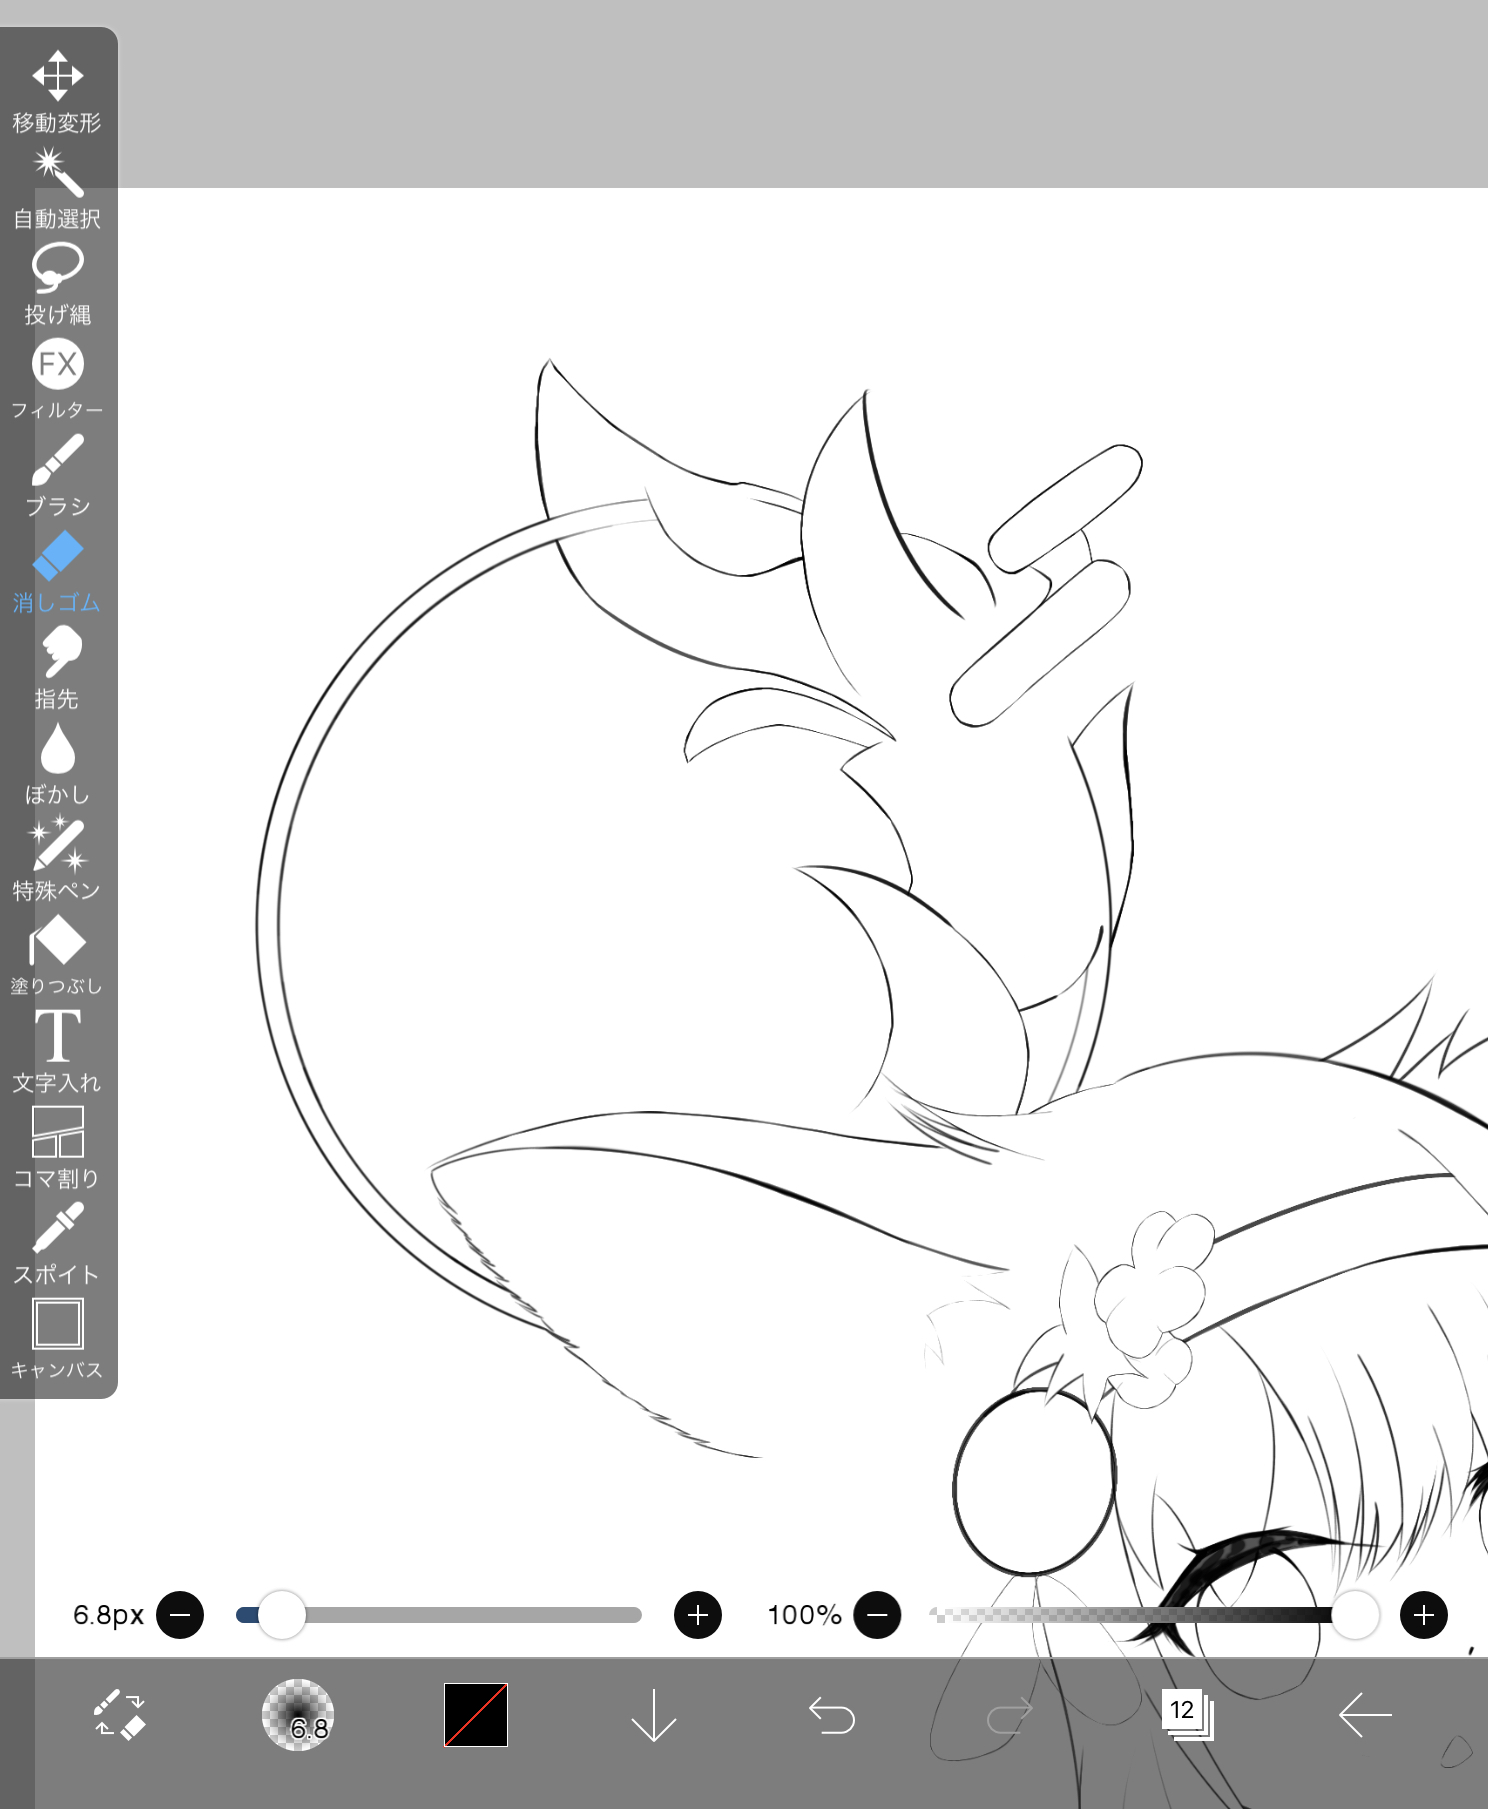This screenshot has height=1809, width=1488.
Task: Choose the Lasso (投げ縄) tool
Action: [x=57, y=283]
